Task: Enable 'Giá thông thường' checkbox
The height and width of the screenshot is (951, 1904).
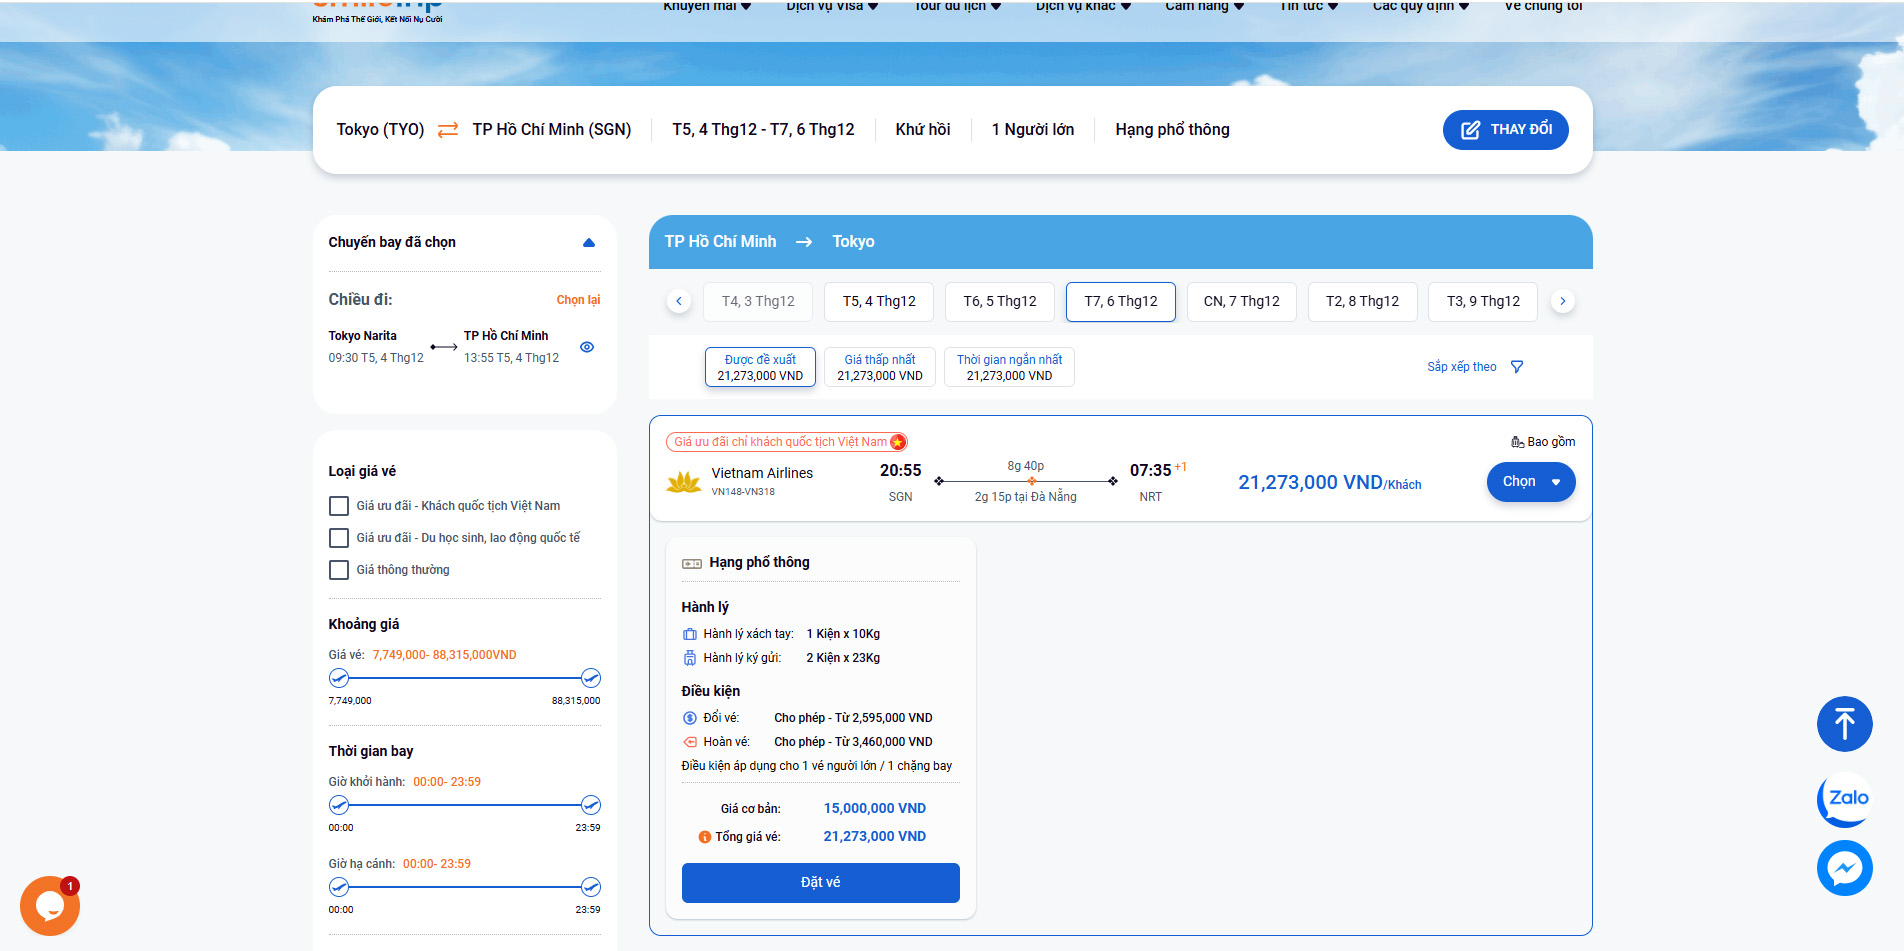Action: (x=339, y=570)
